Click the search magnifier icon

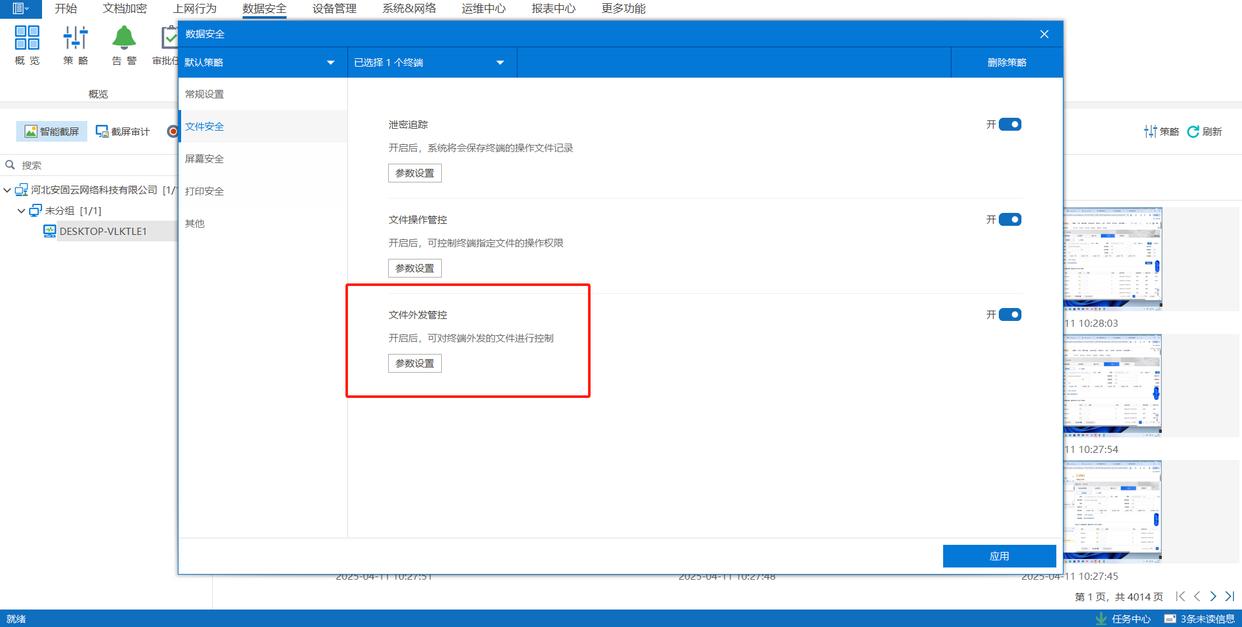11,165
